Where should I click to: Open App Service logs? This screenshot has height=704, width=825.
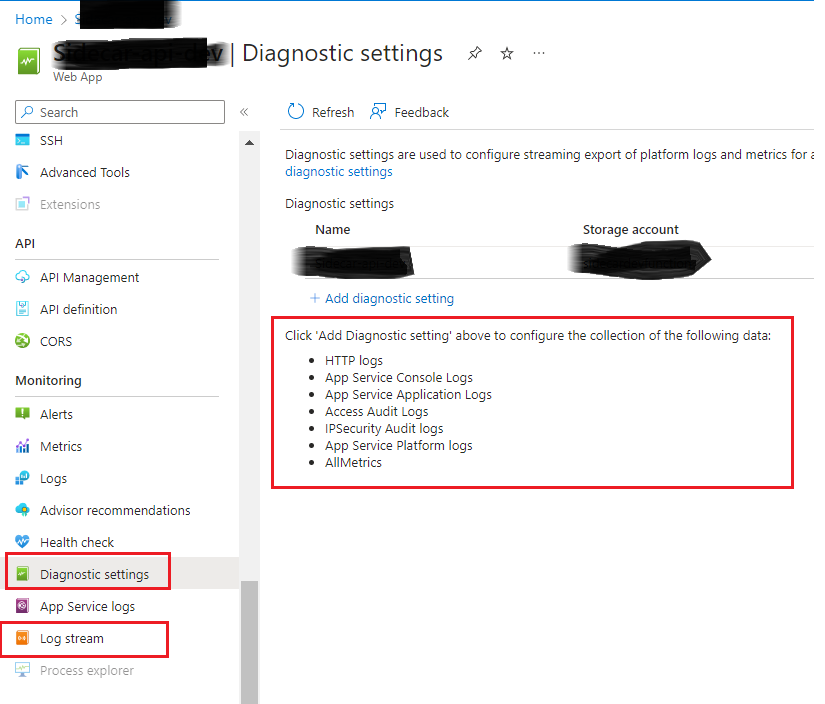(x=87, y=607)
